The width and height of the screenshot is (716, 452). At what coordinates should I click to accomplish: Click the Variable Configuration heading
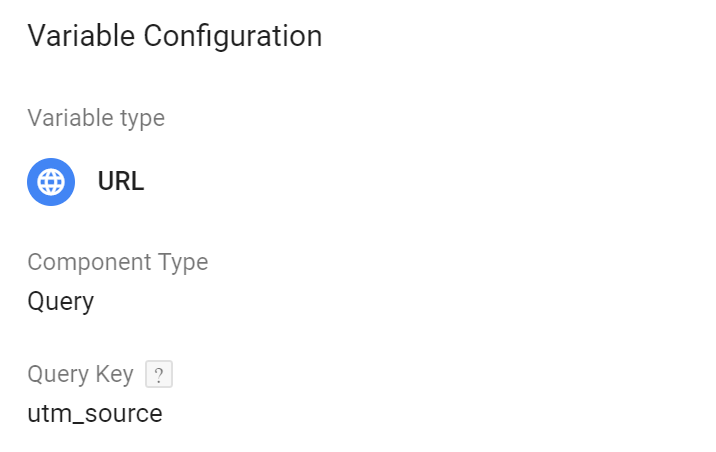pyautogui.click(x=175, y=37)
